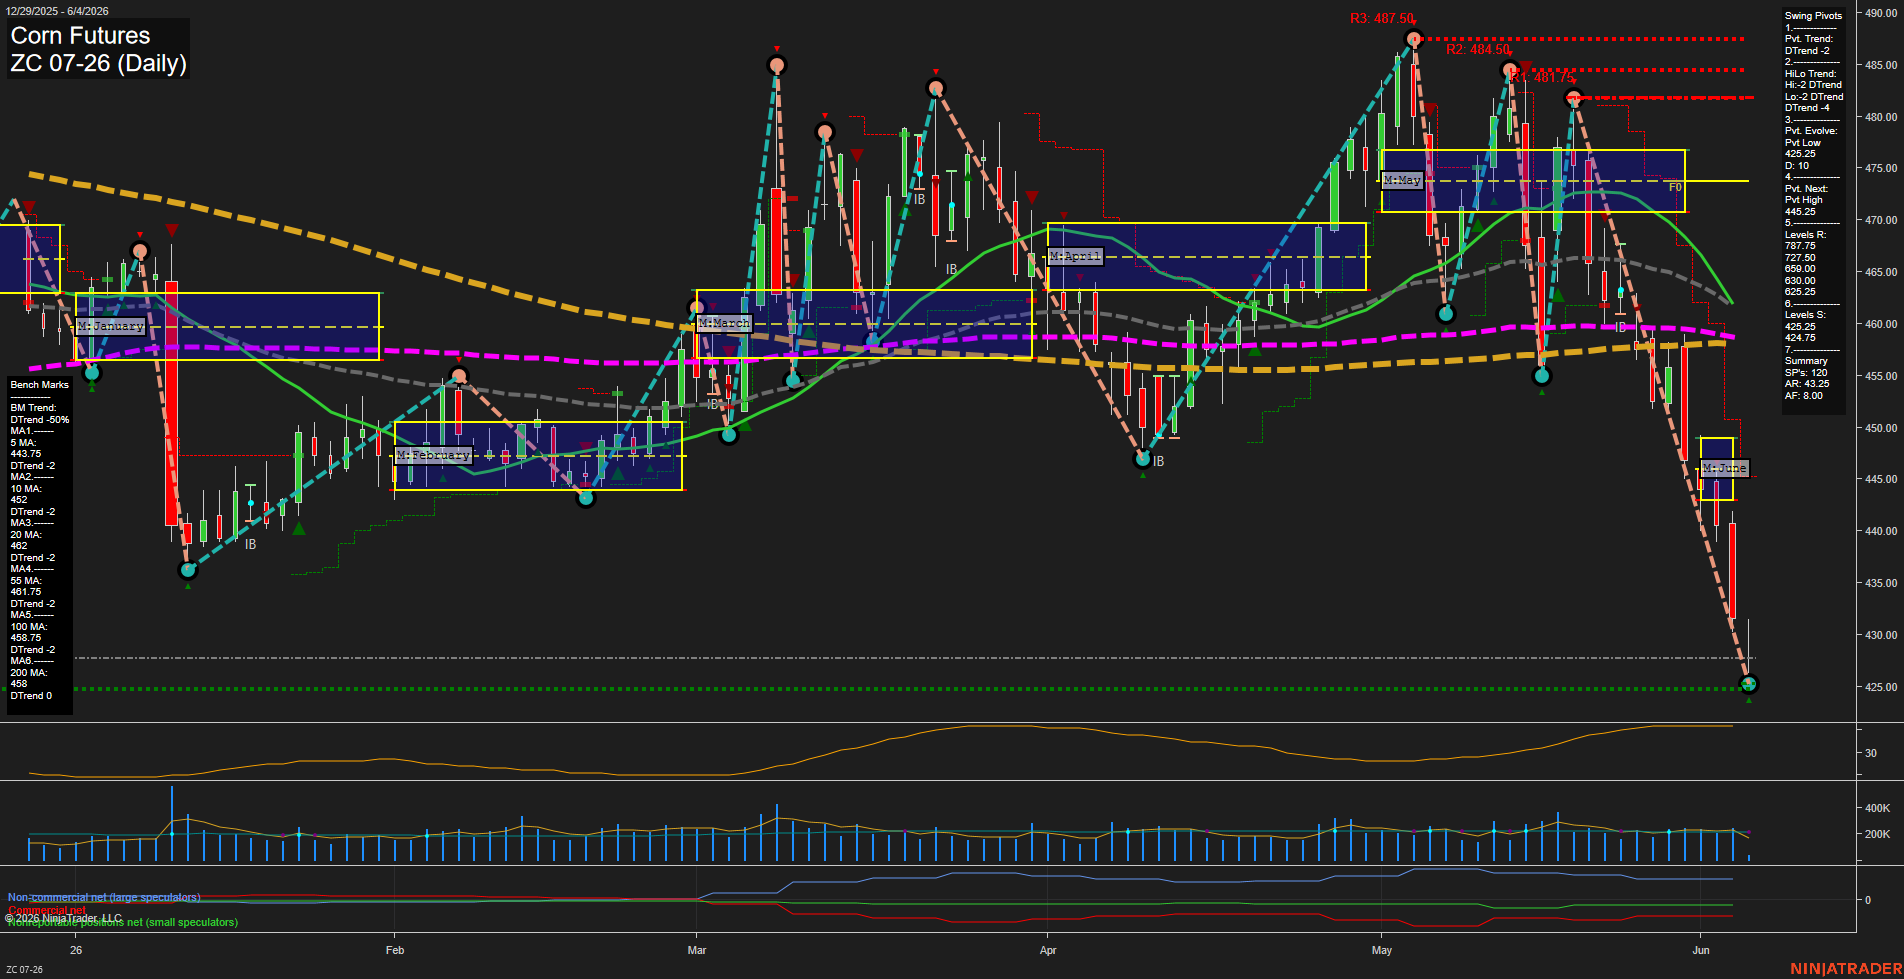
Task: Click the 'Bench Marks' panel heading
Action: coord(40,385)
